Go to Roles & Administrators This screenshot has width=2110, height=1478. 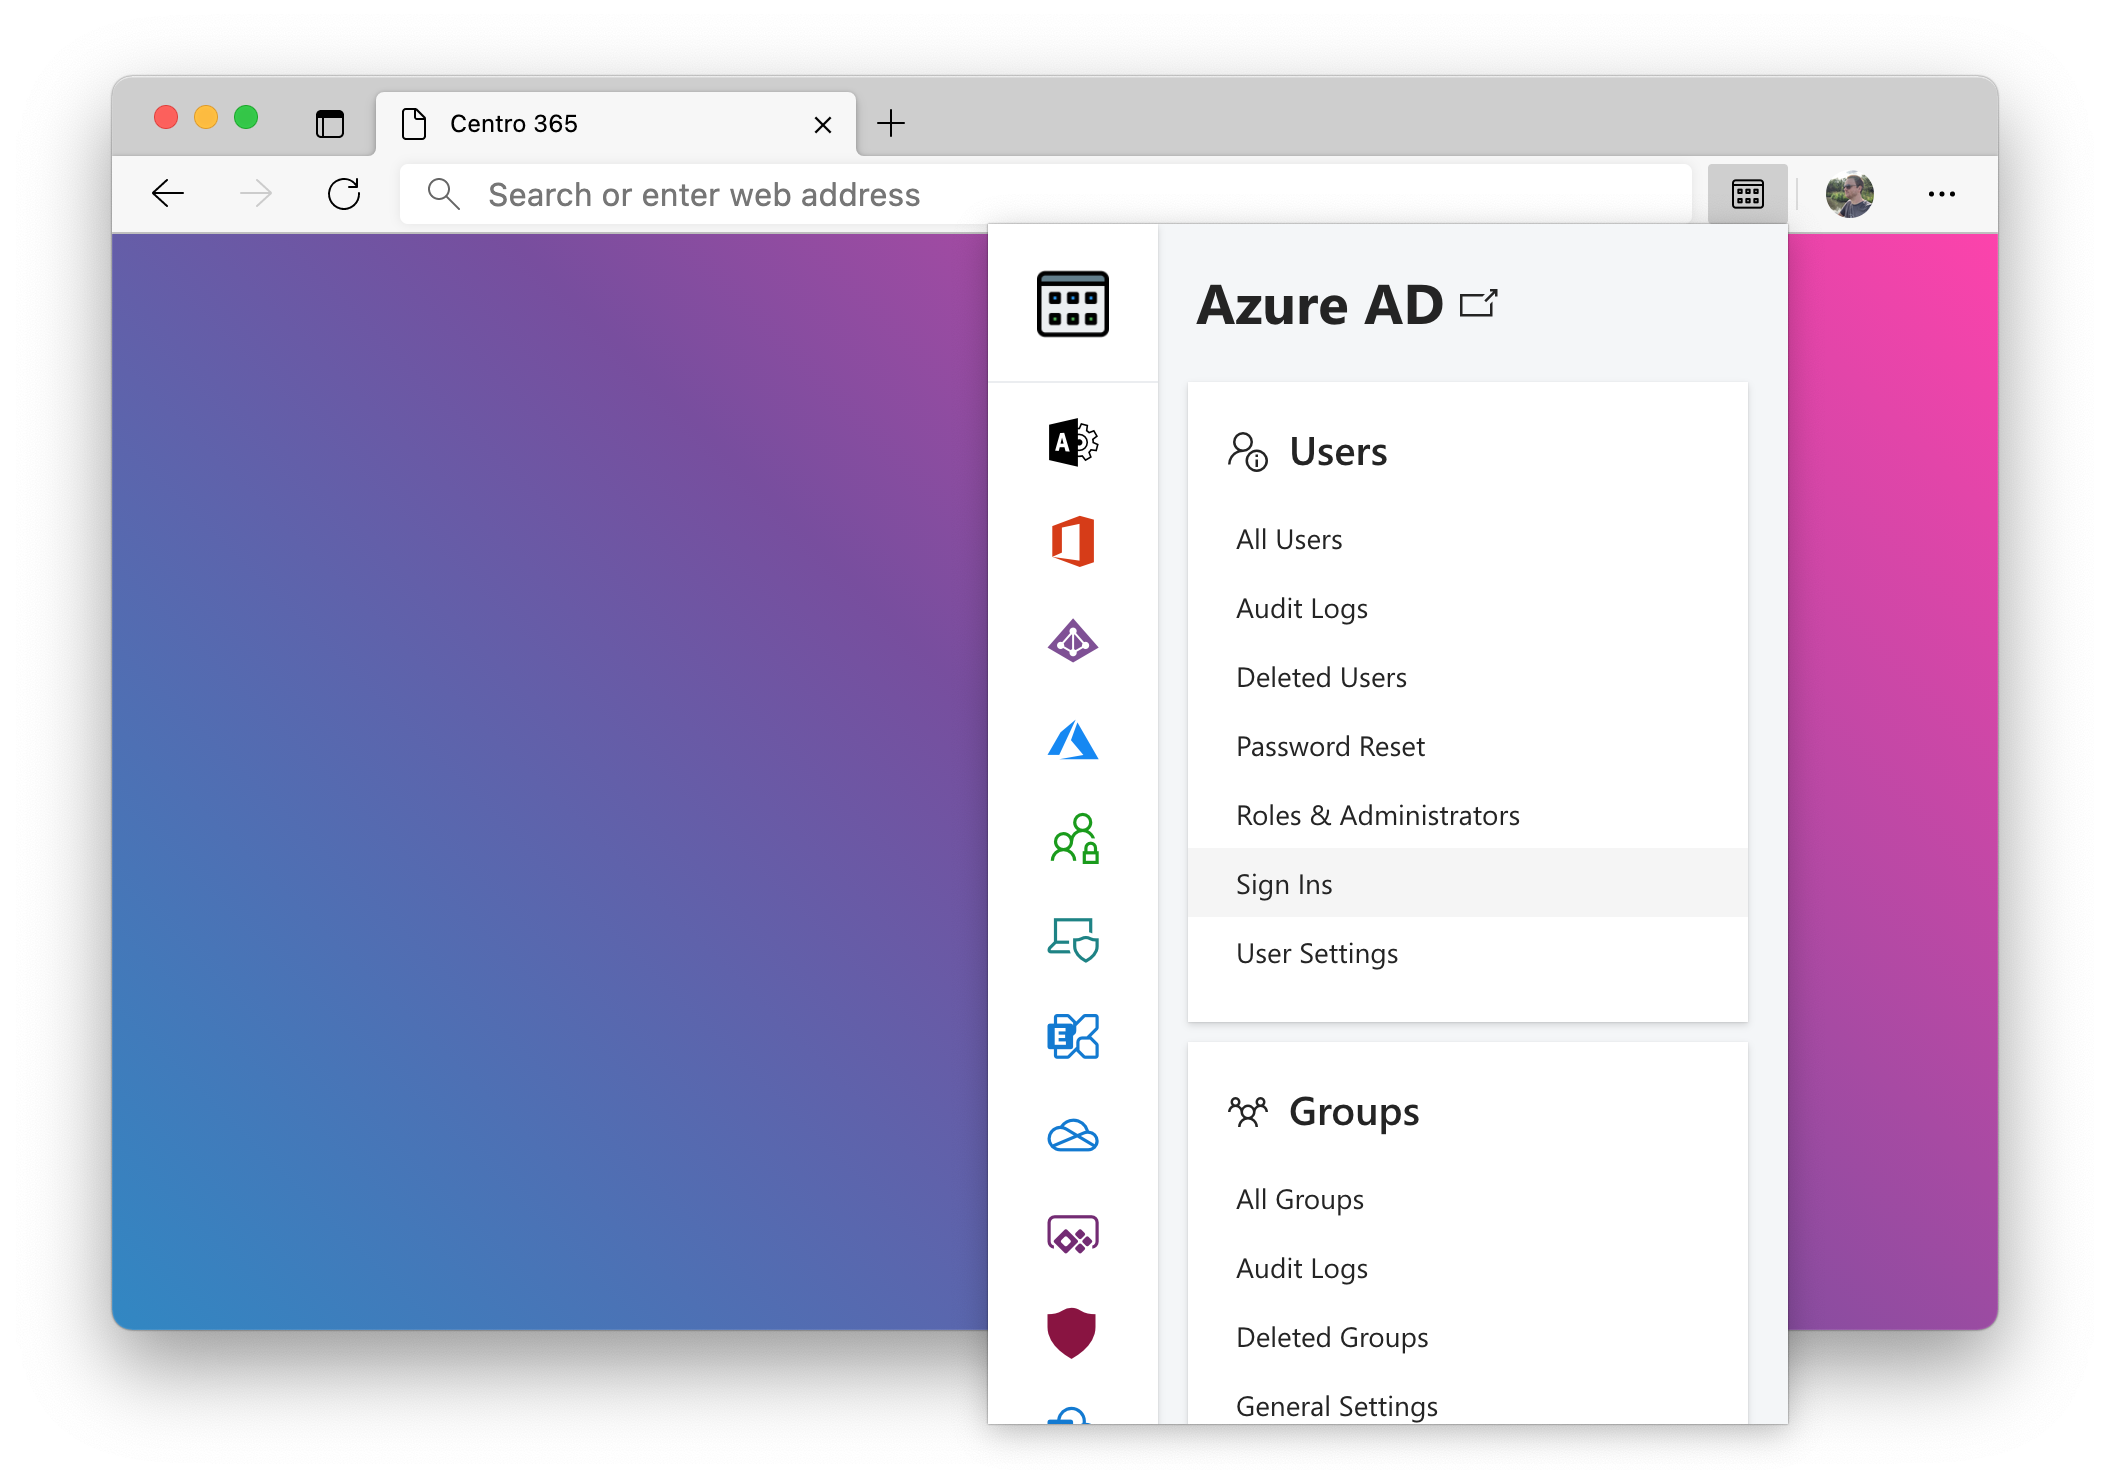(x=1377, y=816)
